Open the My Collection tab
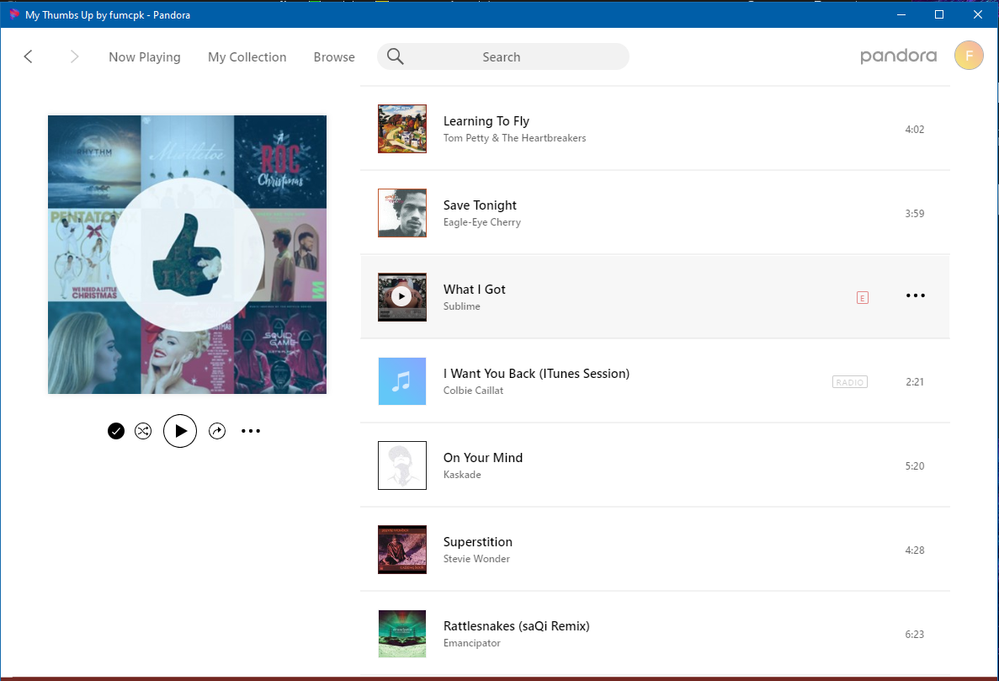This screenshot has height=681, width=999. tap(247, 57)
